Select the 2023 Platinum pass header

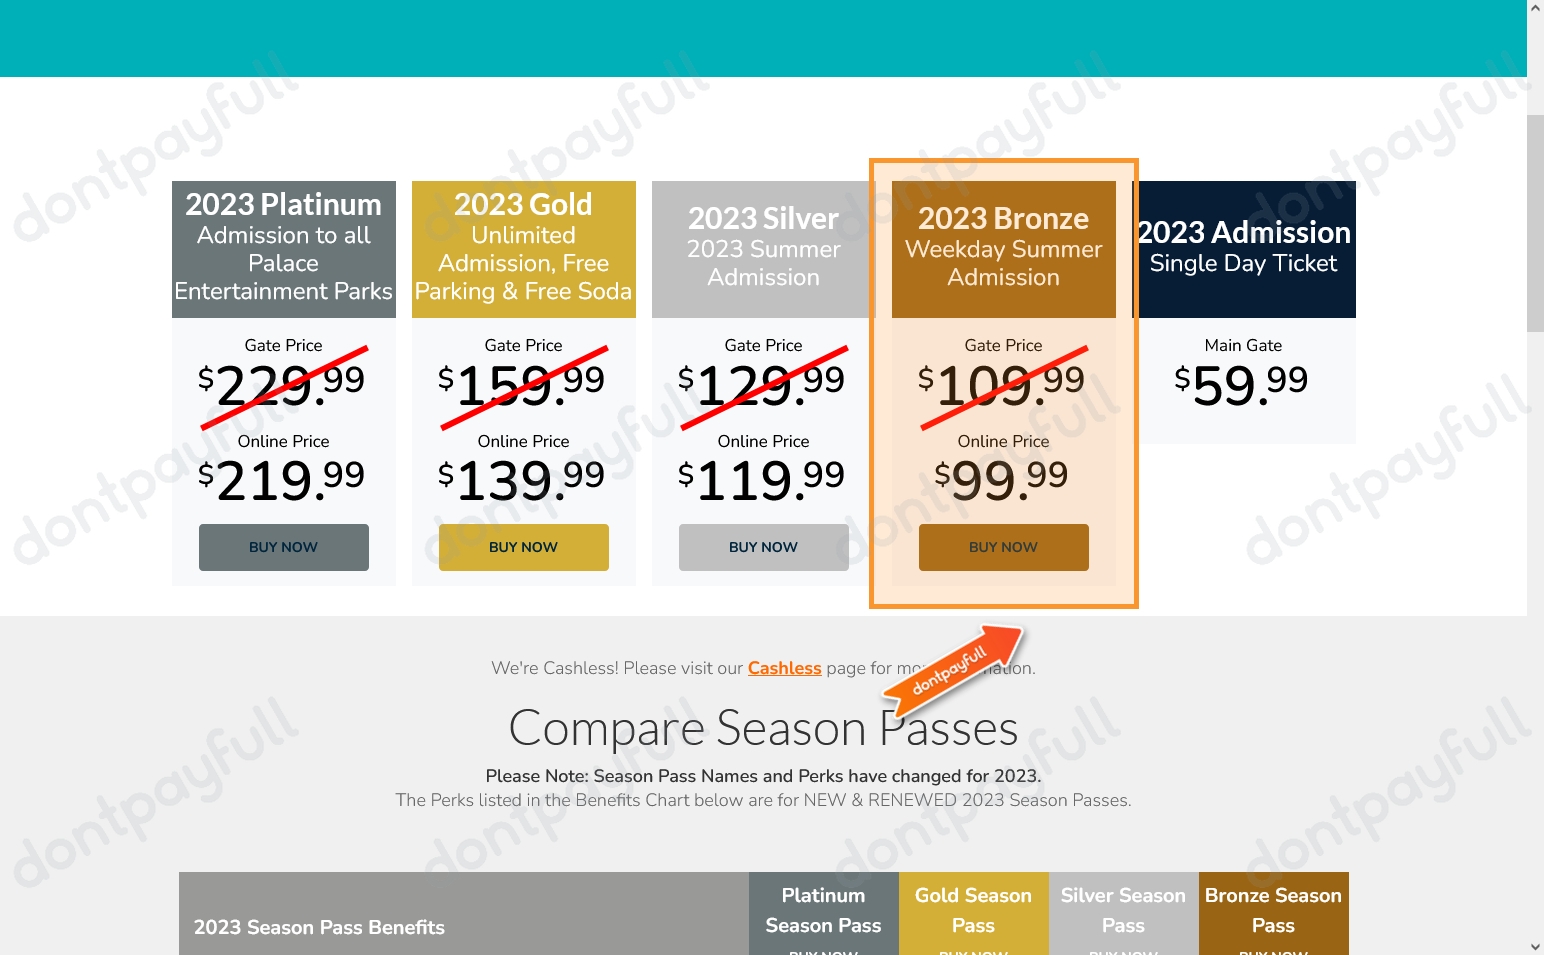[284, 249]
